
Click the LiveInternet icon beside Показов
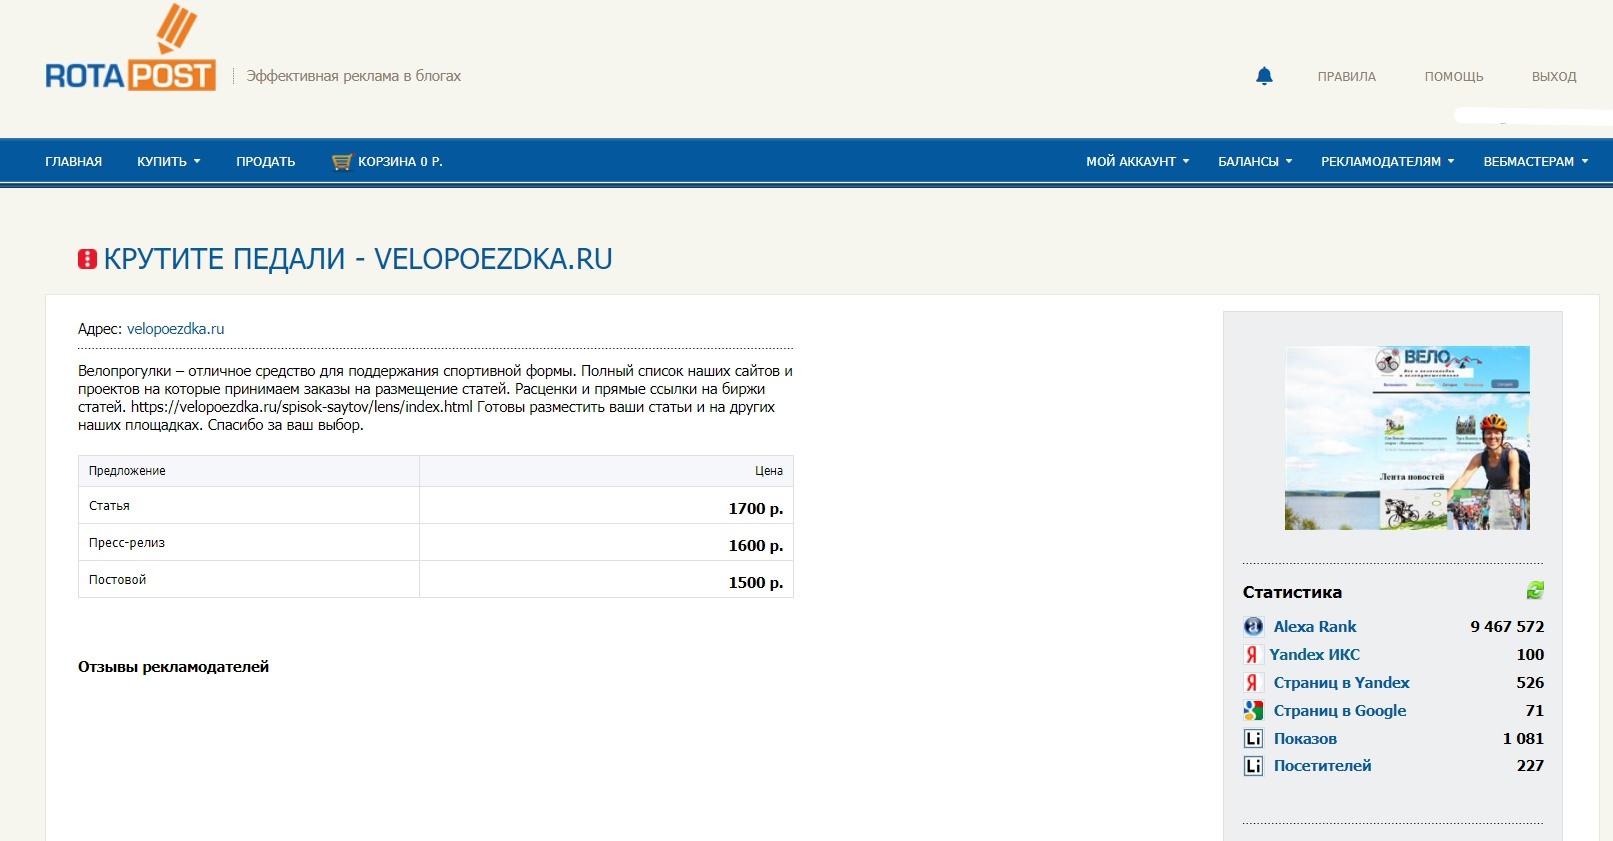click(x=1253, y=739)
